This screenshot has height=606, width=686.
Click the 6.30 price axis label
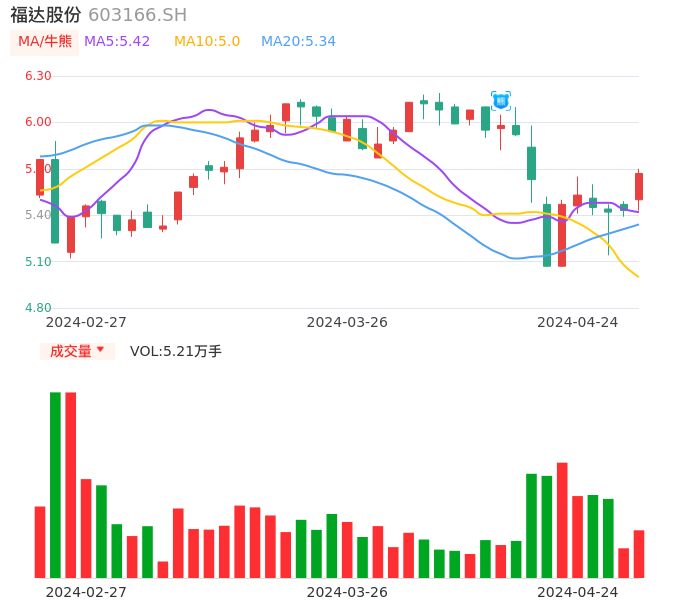[x=38, y=76]
